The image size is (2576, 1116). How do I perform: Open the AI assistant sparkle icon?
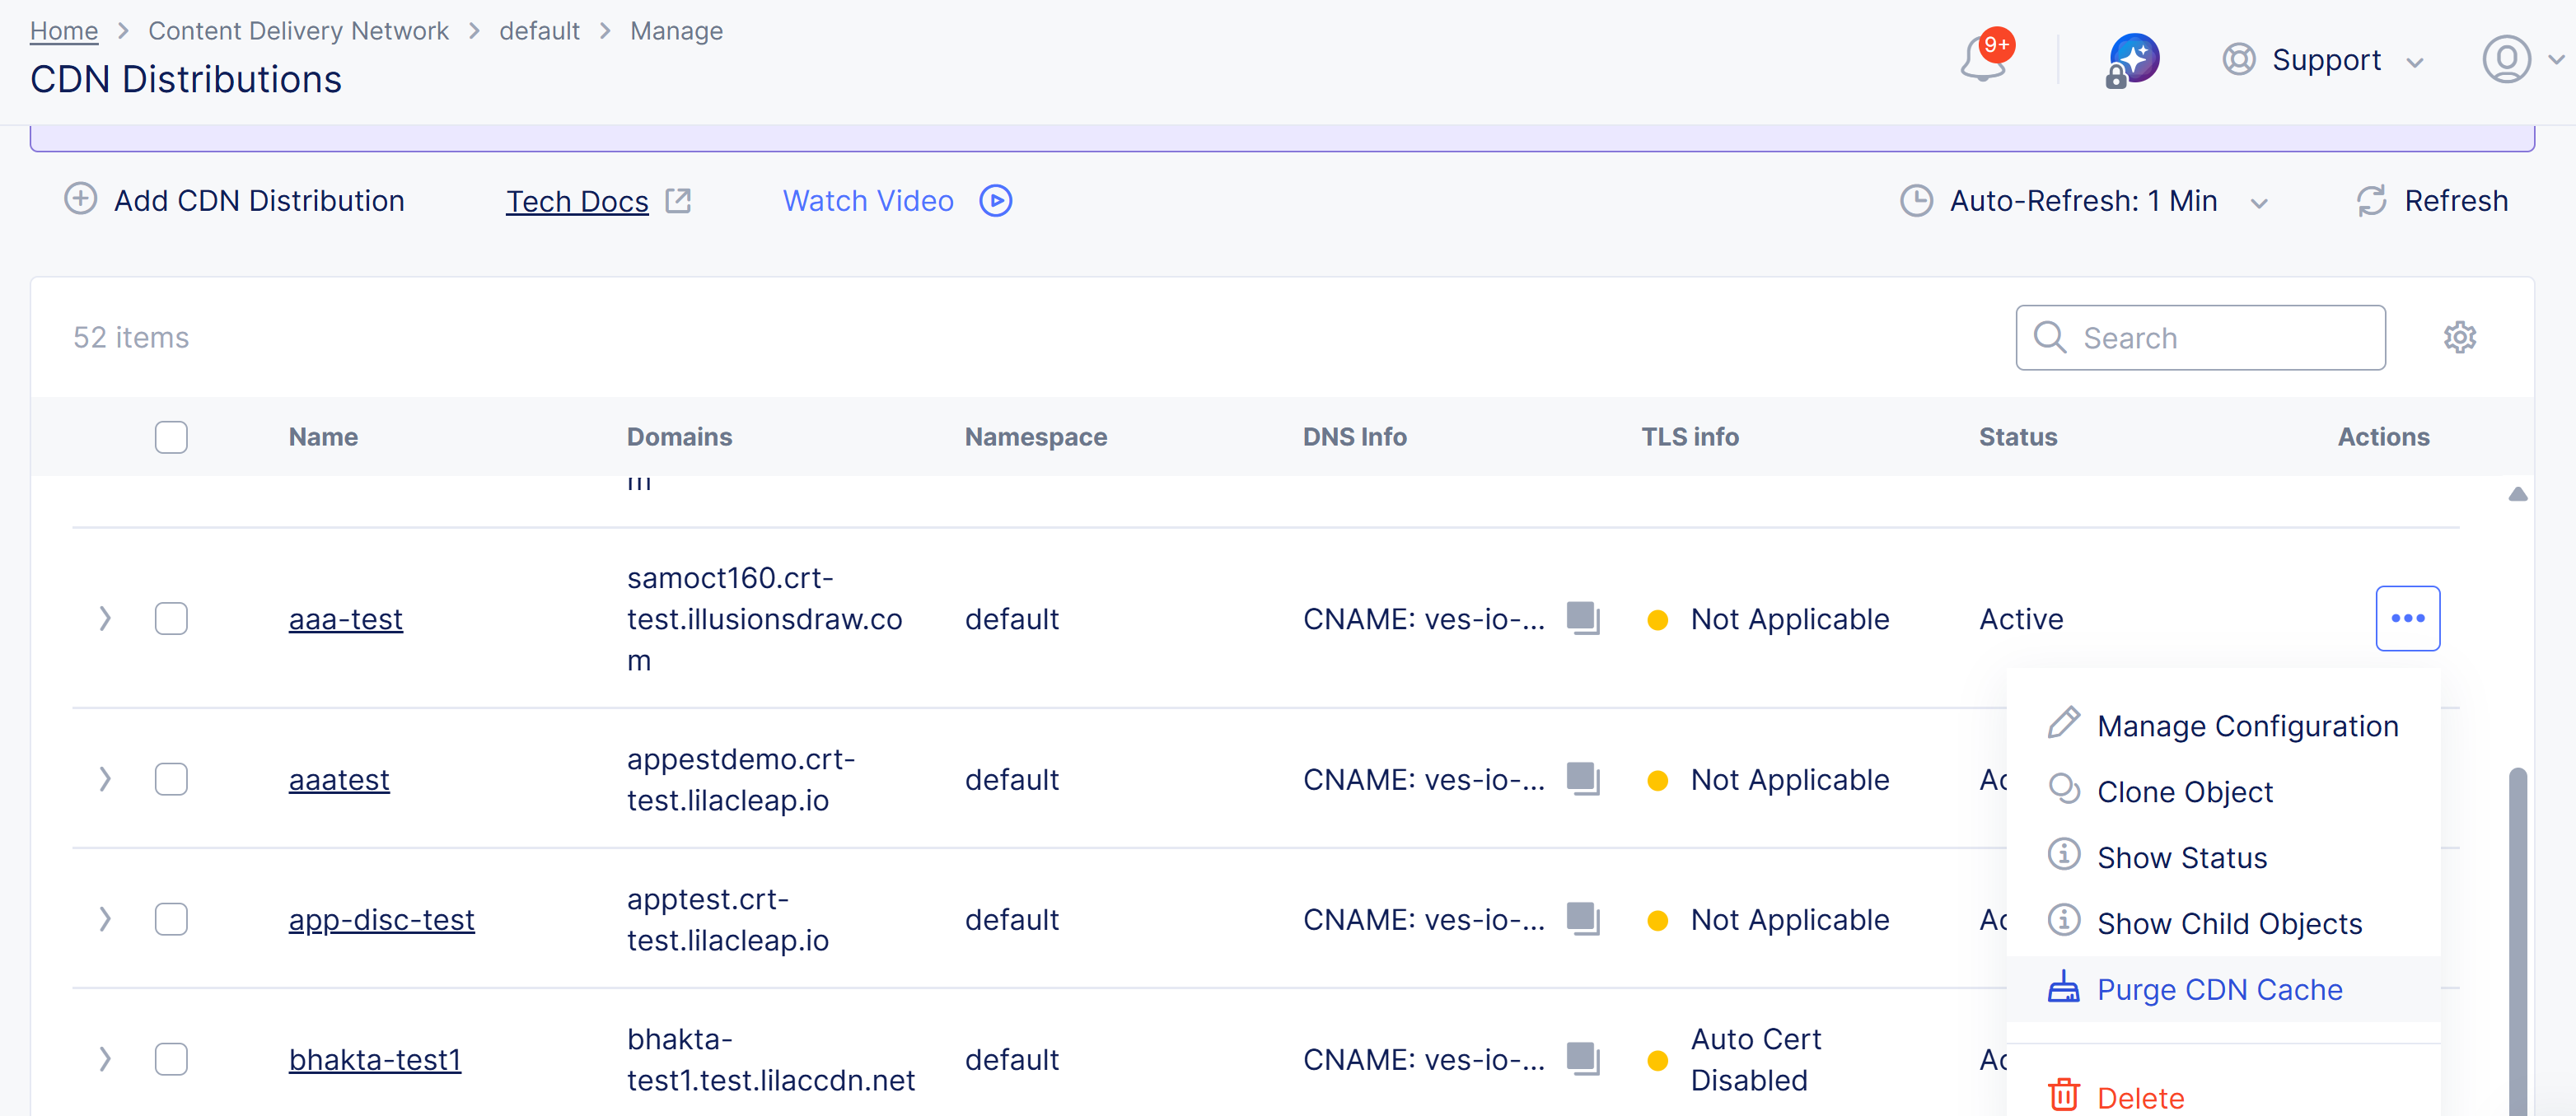[x=2133, y=60]
